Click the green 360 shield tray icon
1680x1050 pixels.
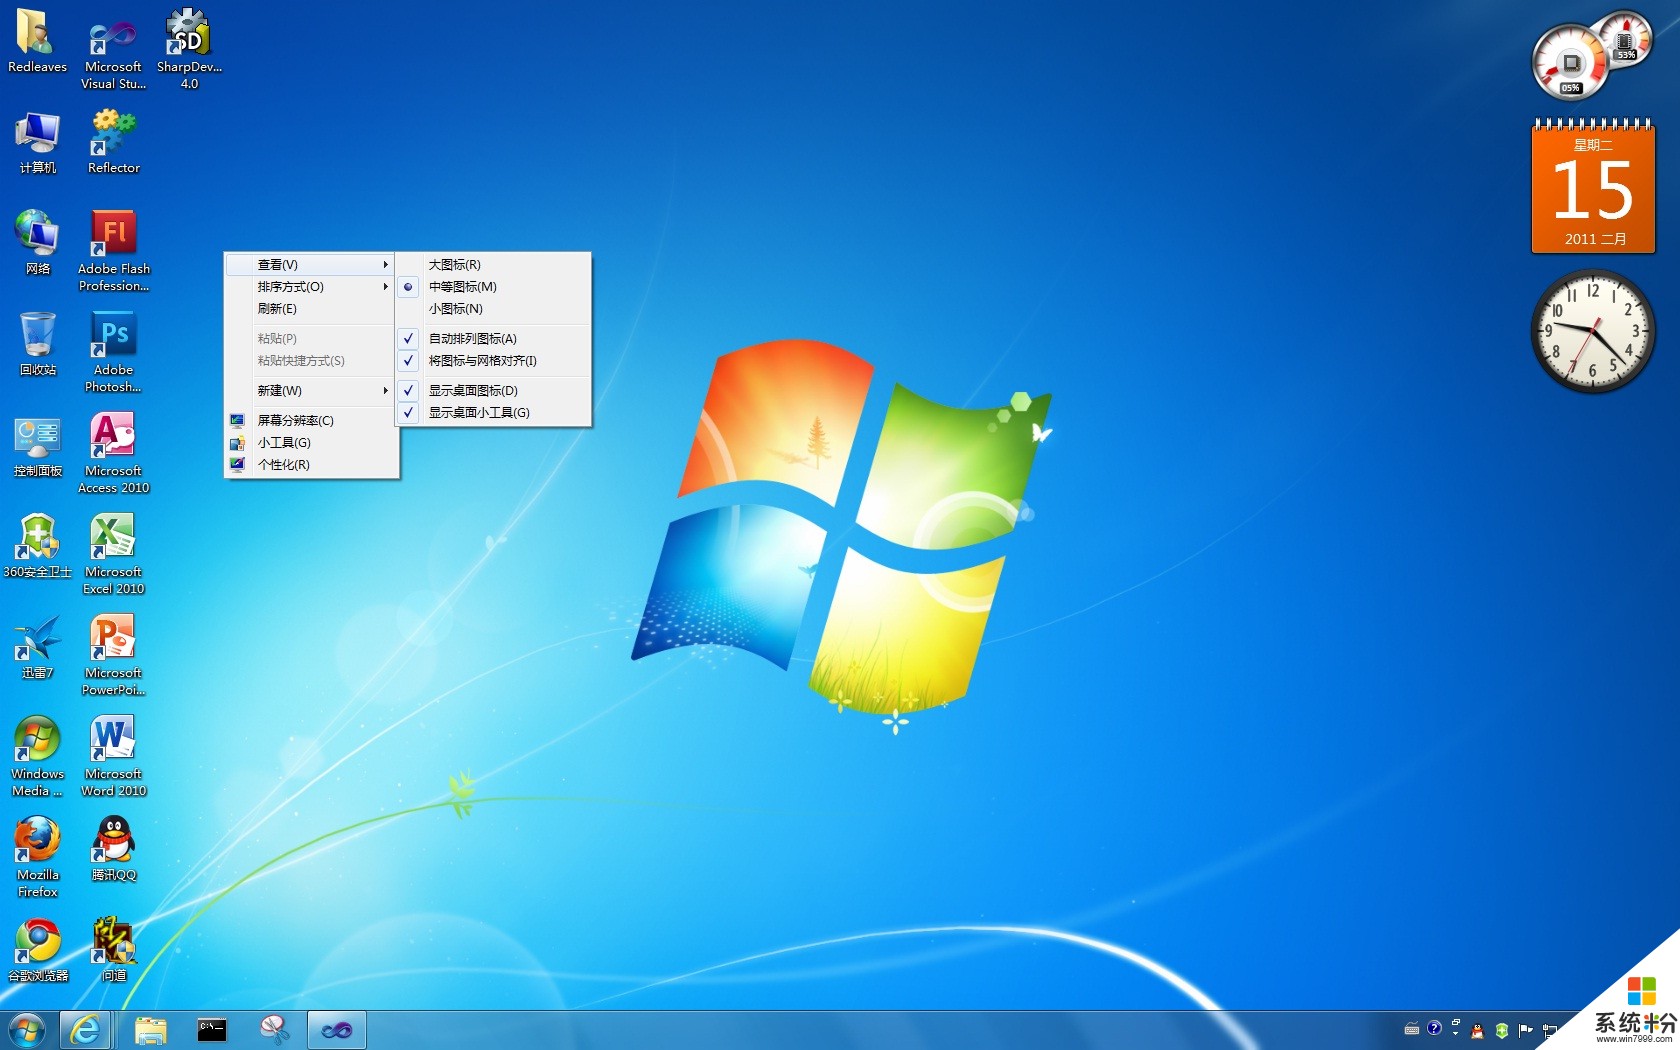tap(1501, 1030)
